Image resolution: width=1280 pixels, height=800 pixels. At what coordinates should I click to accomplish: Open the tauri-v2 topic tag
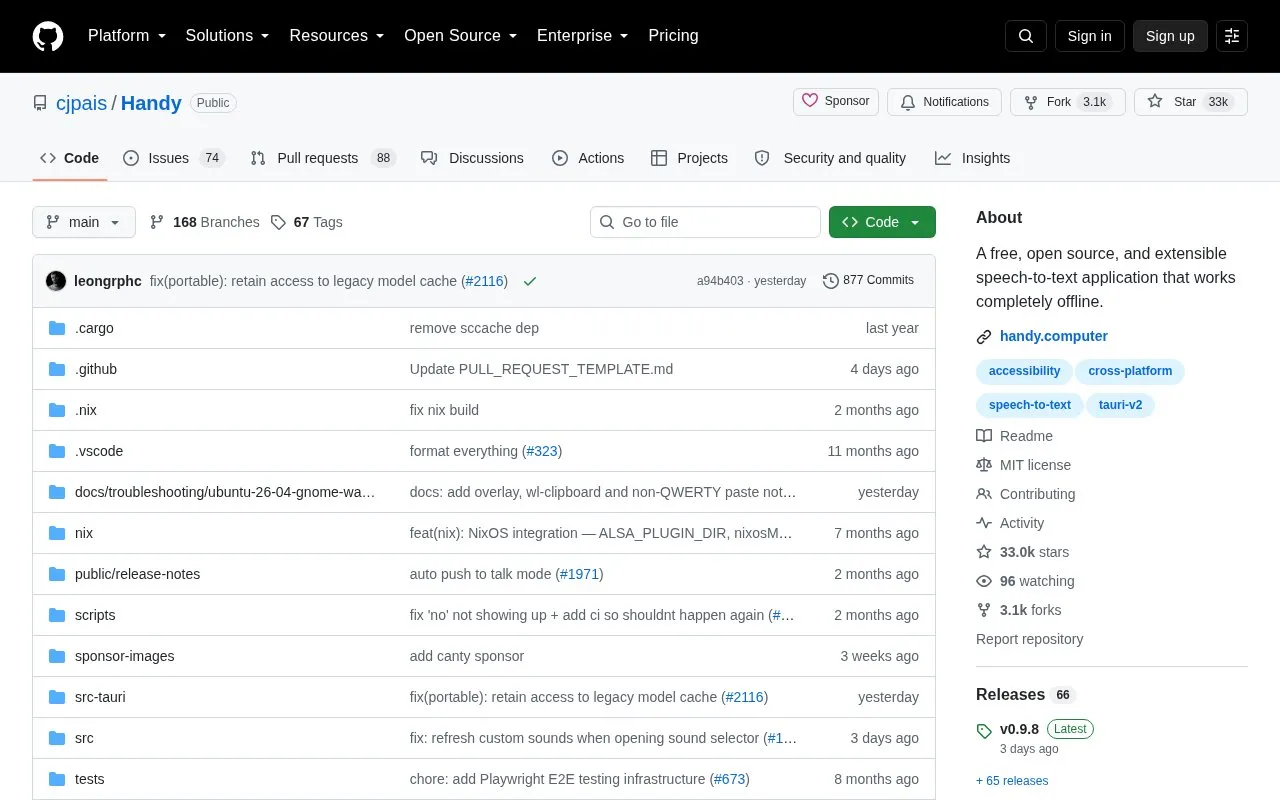[1120, 405]
